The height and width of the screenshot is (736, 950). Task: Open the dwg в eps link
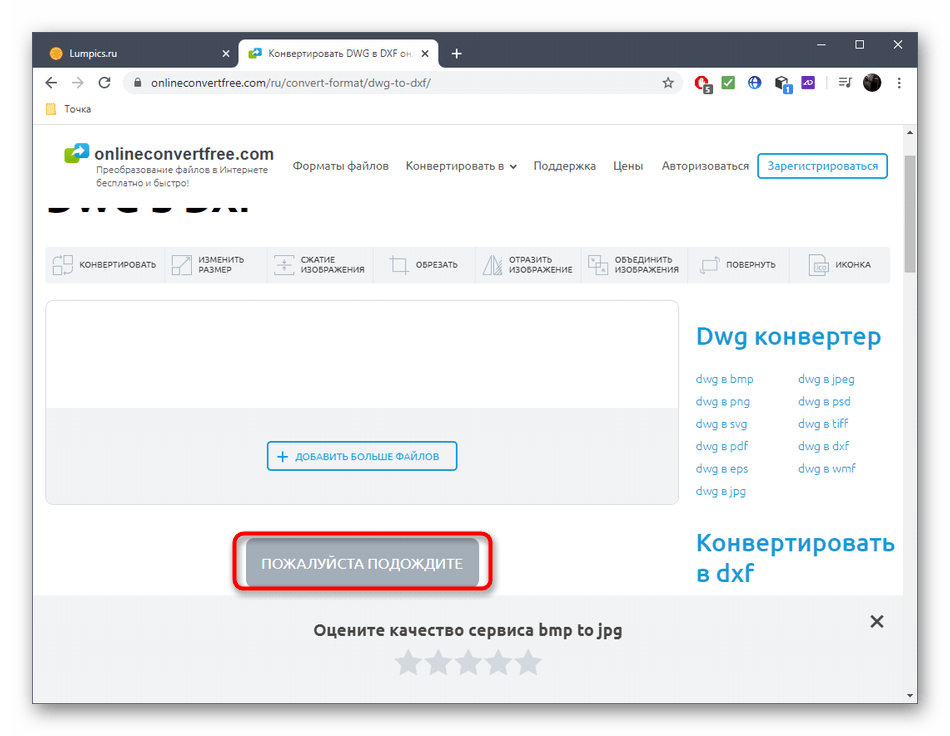click(722, 469)
